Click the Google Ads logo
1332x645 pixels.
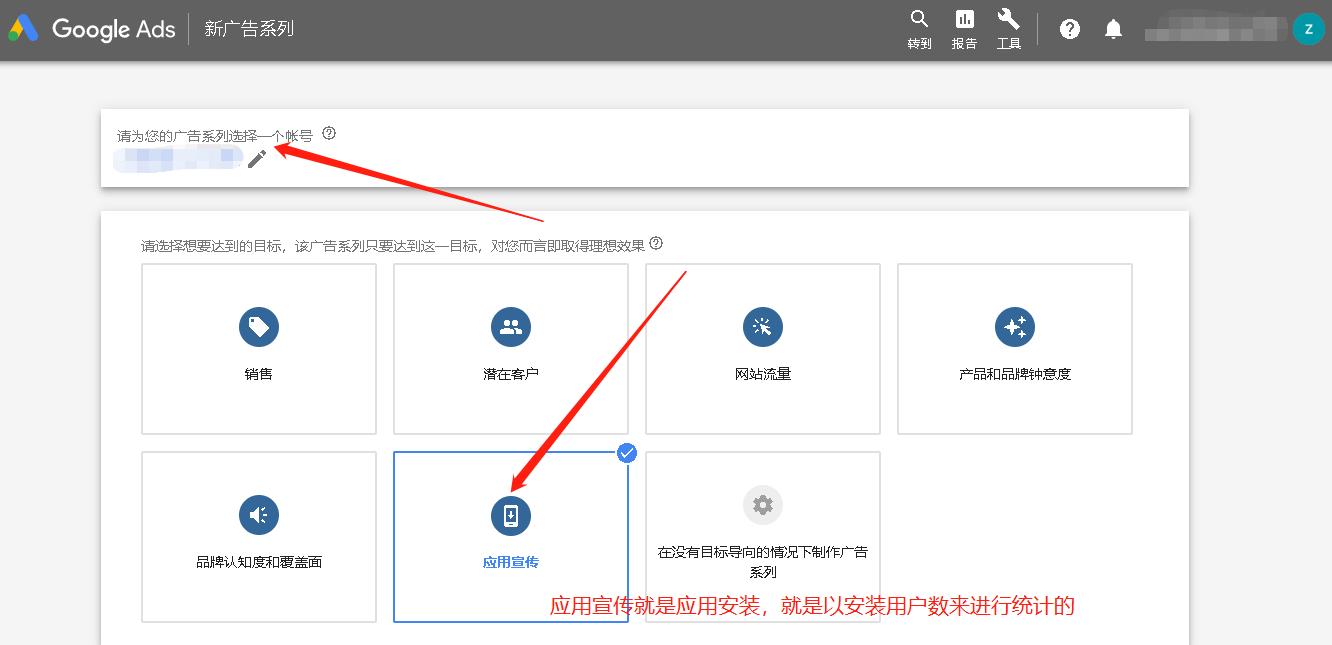(x=90, y=29)
